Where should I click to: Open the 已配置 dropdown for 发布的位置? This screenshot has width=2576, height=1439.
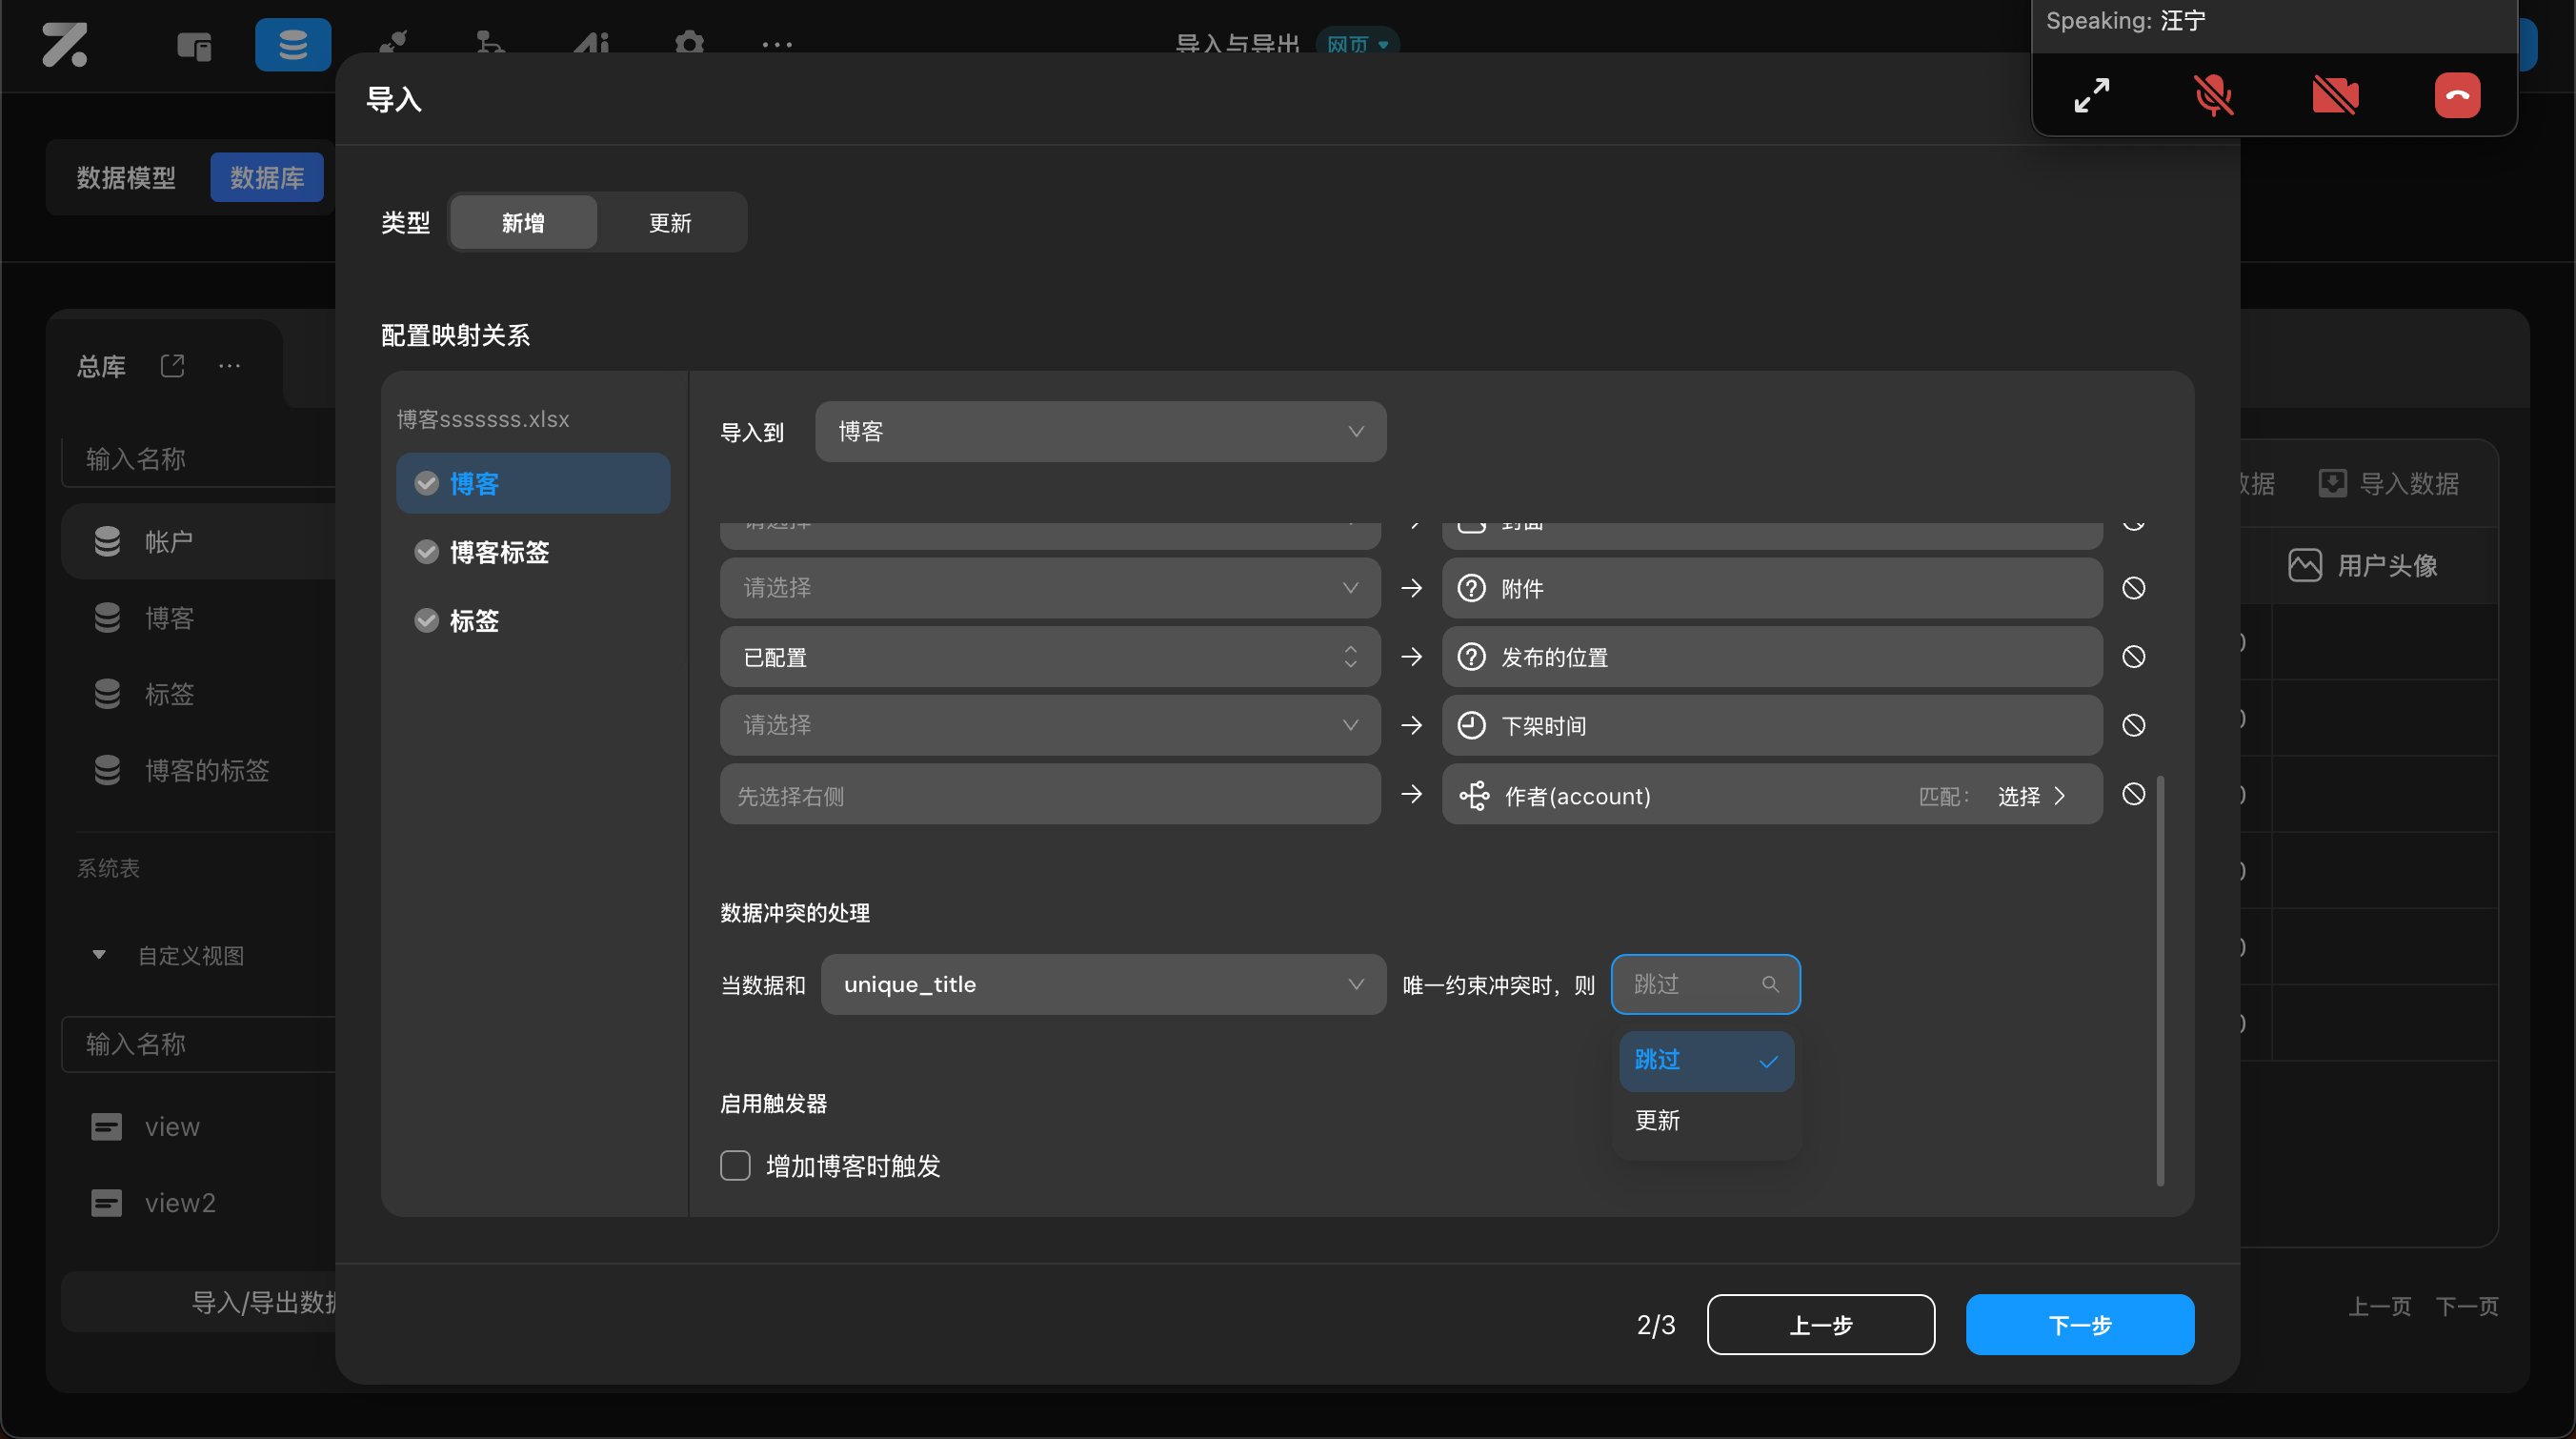click(1050, 657)
